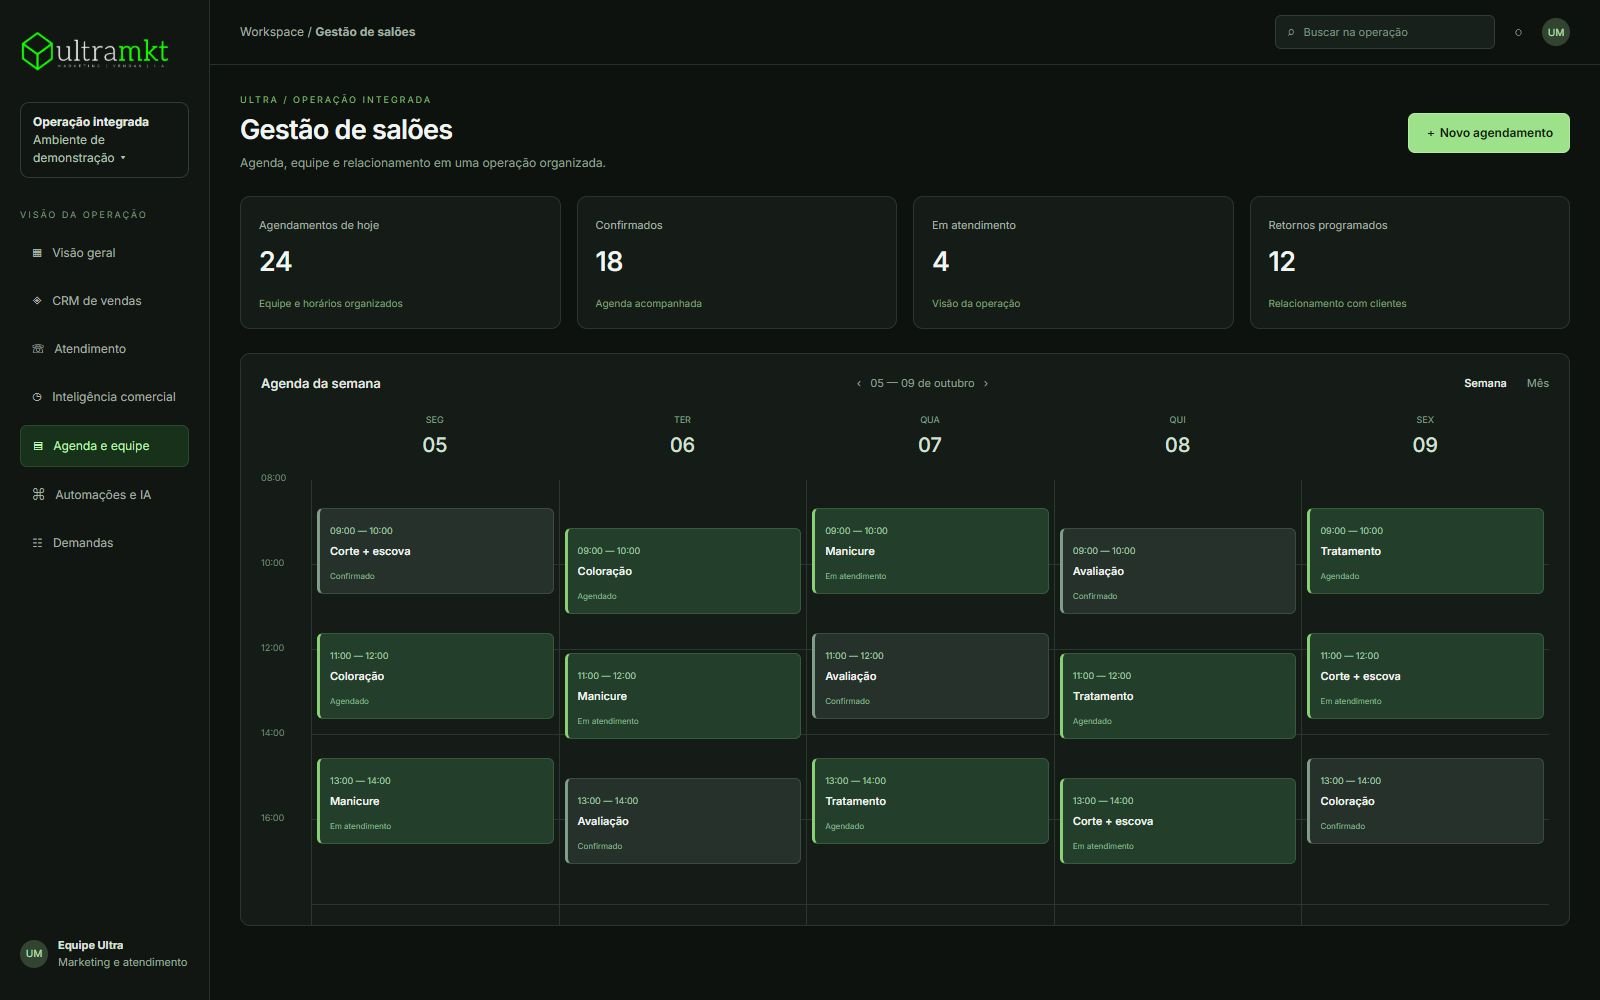
Task: Open QUI 08 09:00 Avaliação appointment
Action: pos(1178,571)
